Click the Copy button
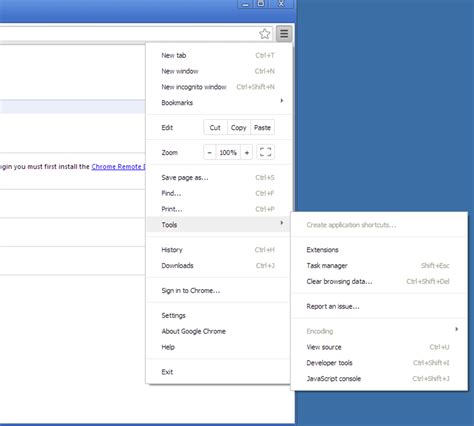This screenshot has height=426, width=474. tap(239, 128)
